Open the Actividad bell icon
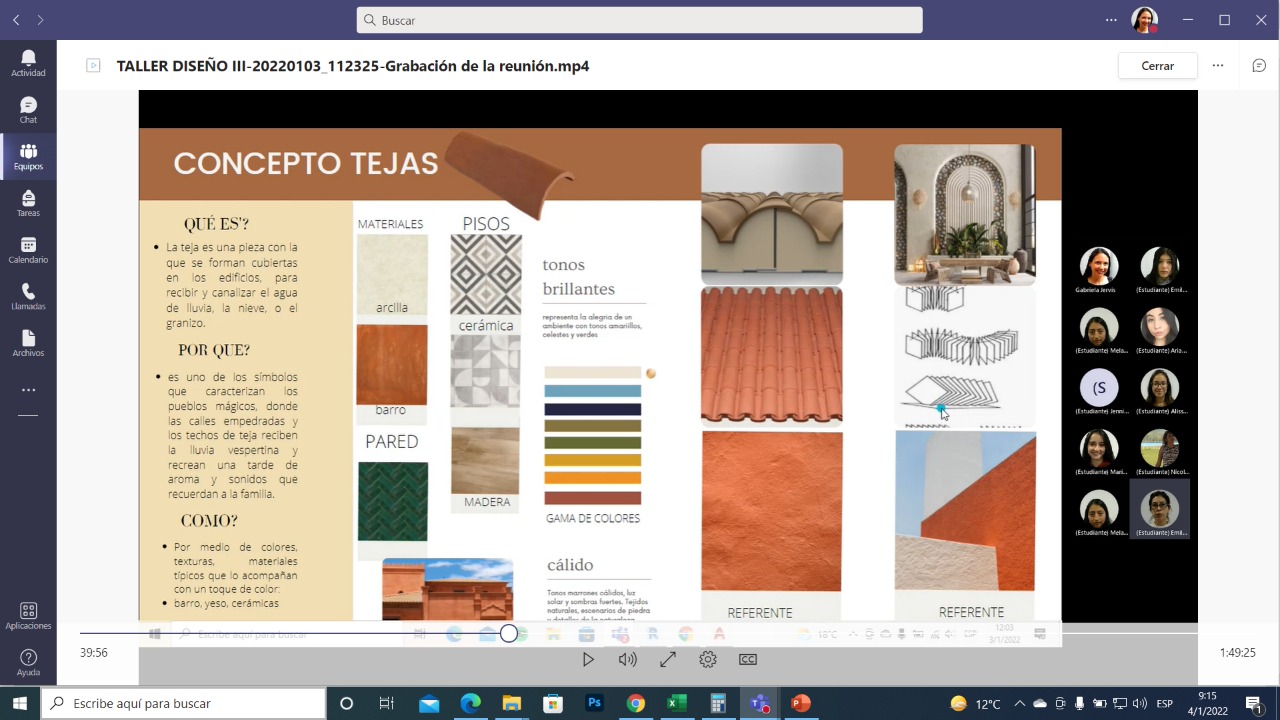Screen dimensions: 1280x720 click(x=28, y=63)
